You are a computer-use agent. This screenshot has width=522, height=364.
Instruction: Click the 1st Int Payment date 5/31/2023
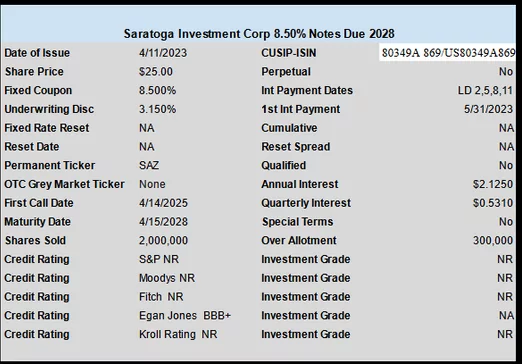click(488, 109)
